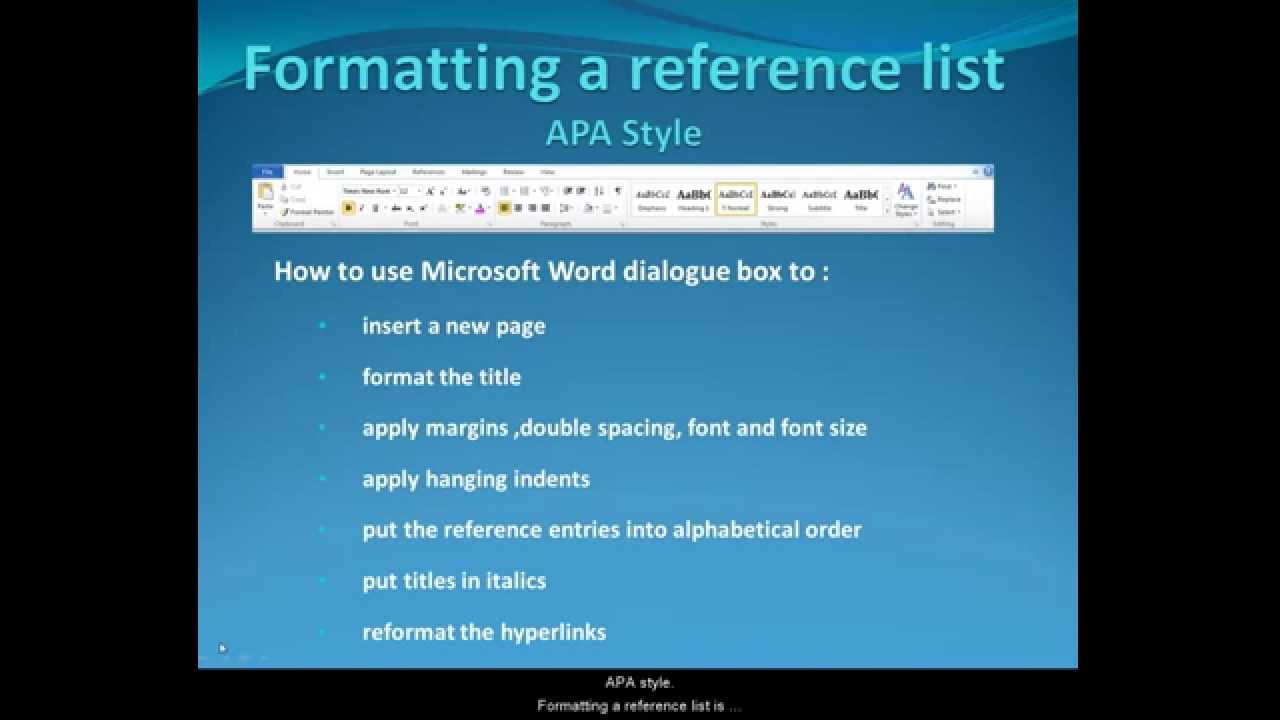Apply the Emphasis style
The image size is (1280, 720).
point(652,200)
